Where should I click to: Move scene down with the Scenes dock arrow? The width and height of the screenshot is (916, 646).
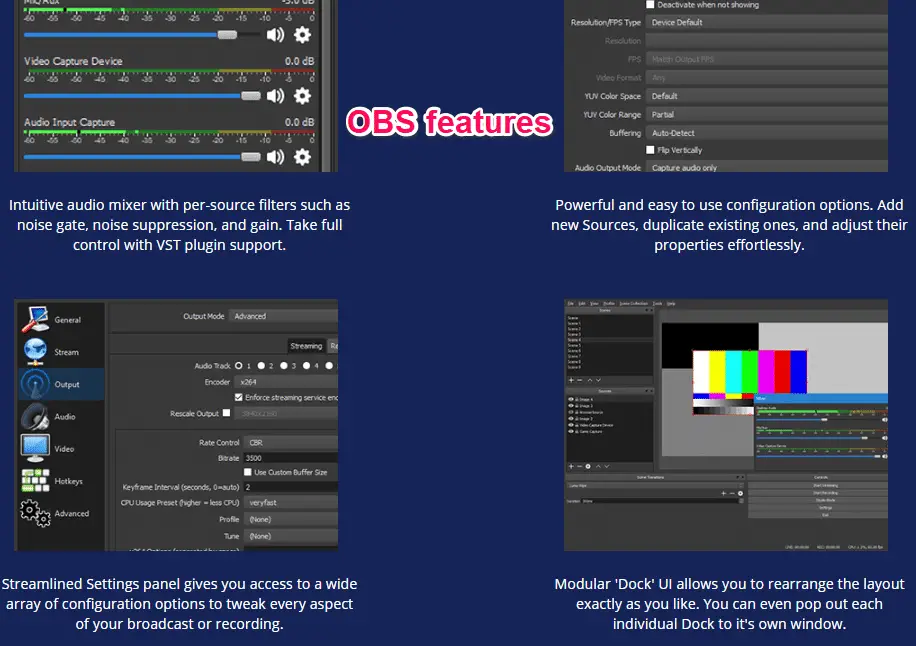(x=598, y=380)
